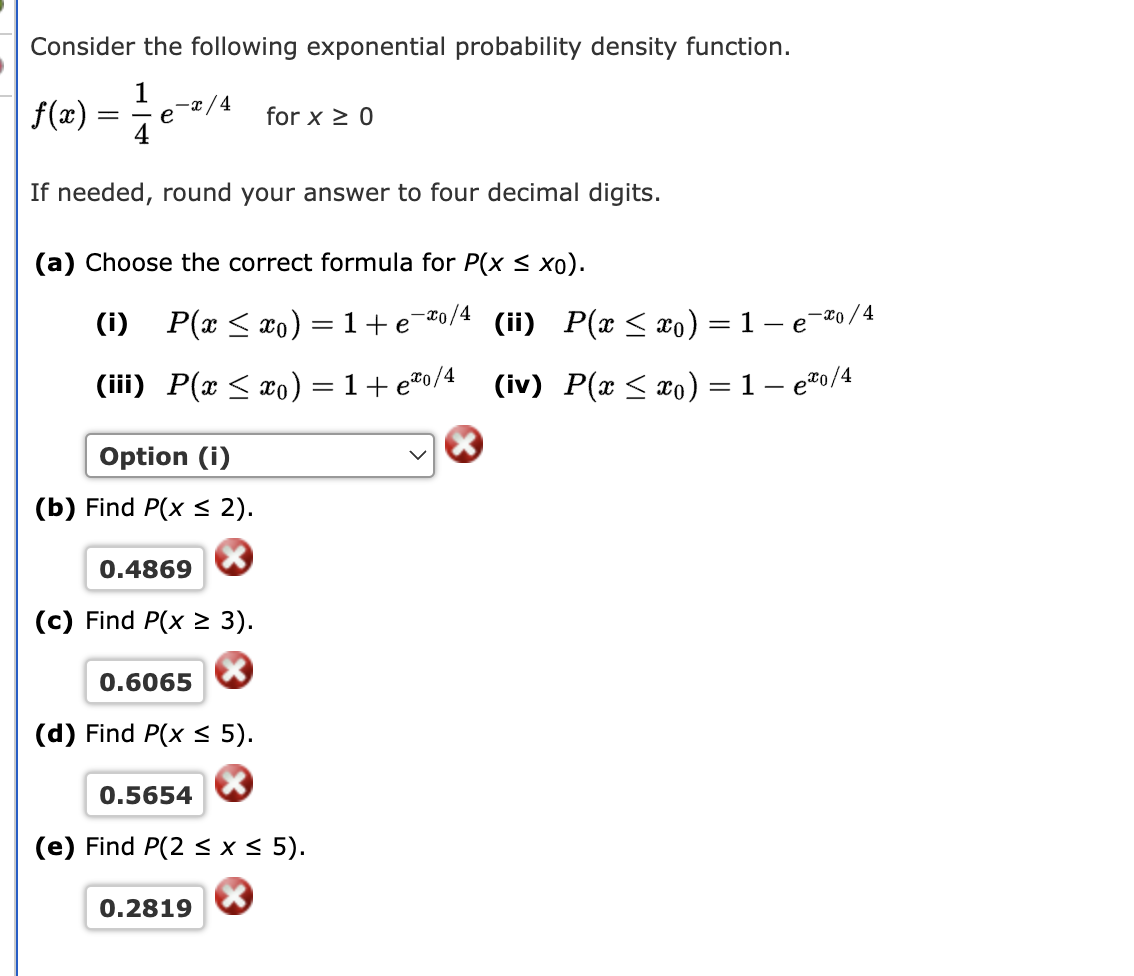
Task: Click the answer field containing 0.4869
Action: coord(144,567)
